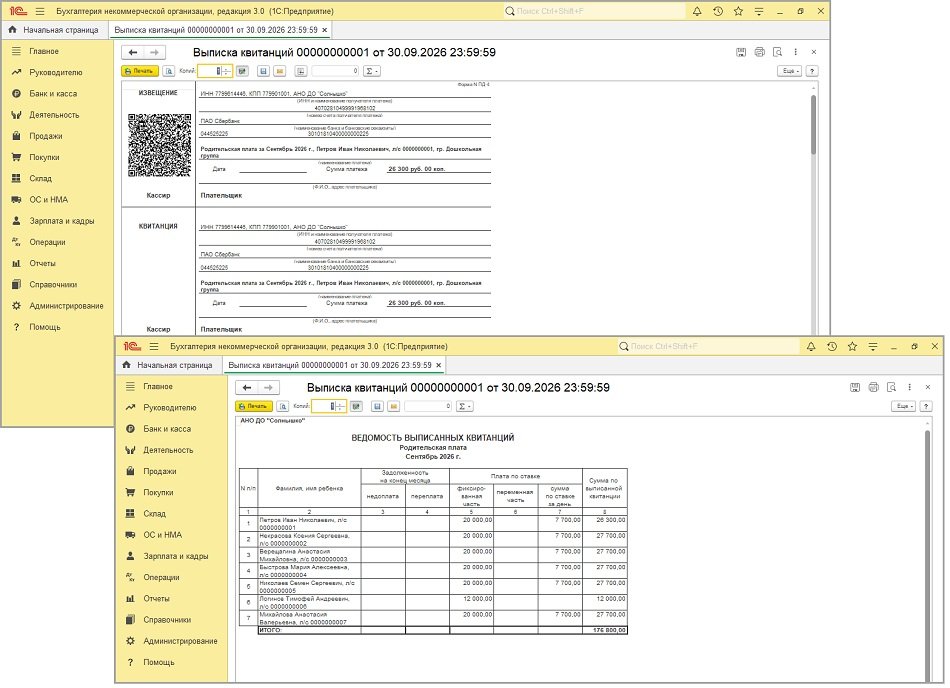950x688 pixels.
Task: Open notifications bell in upper window title bar
Action: coord(697,11)
